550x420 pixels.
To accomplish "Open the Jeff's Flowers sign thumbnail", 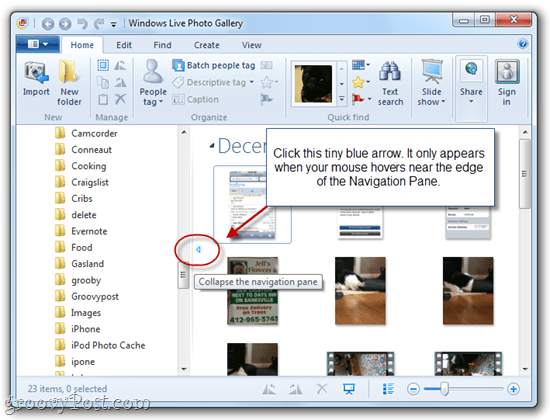I will [253, 291].
